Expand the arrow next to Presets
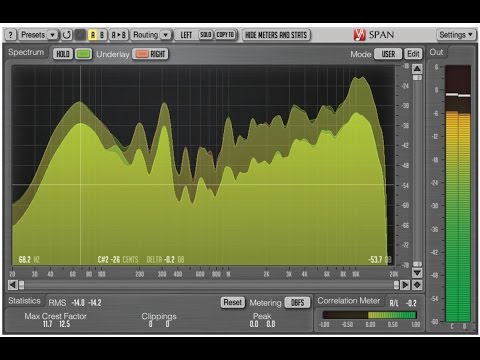Screen dimensions: 480x360 tap(53, 35)
